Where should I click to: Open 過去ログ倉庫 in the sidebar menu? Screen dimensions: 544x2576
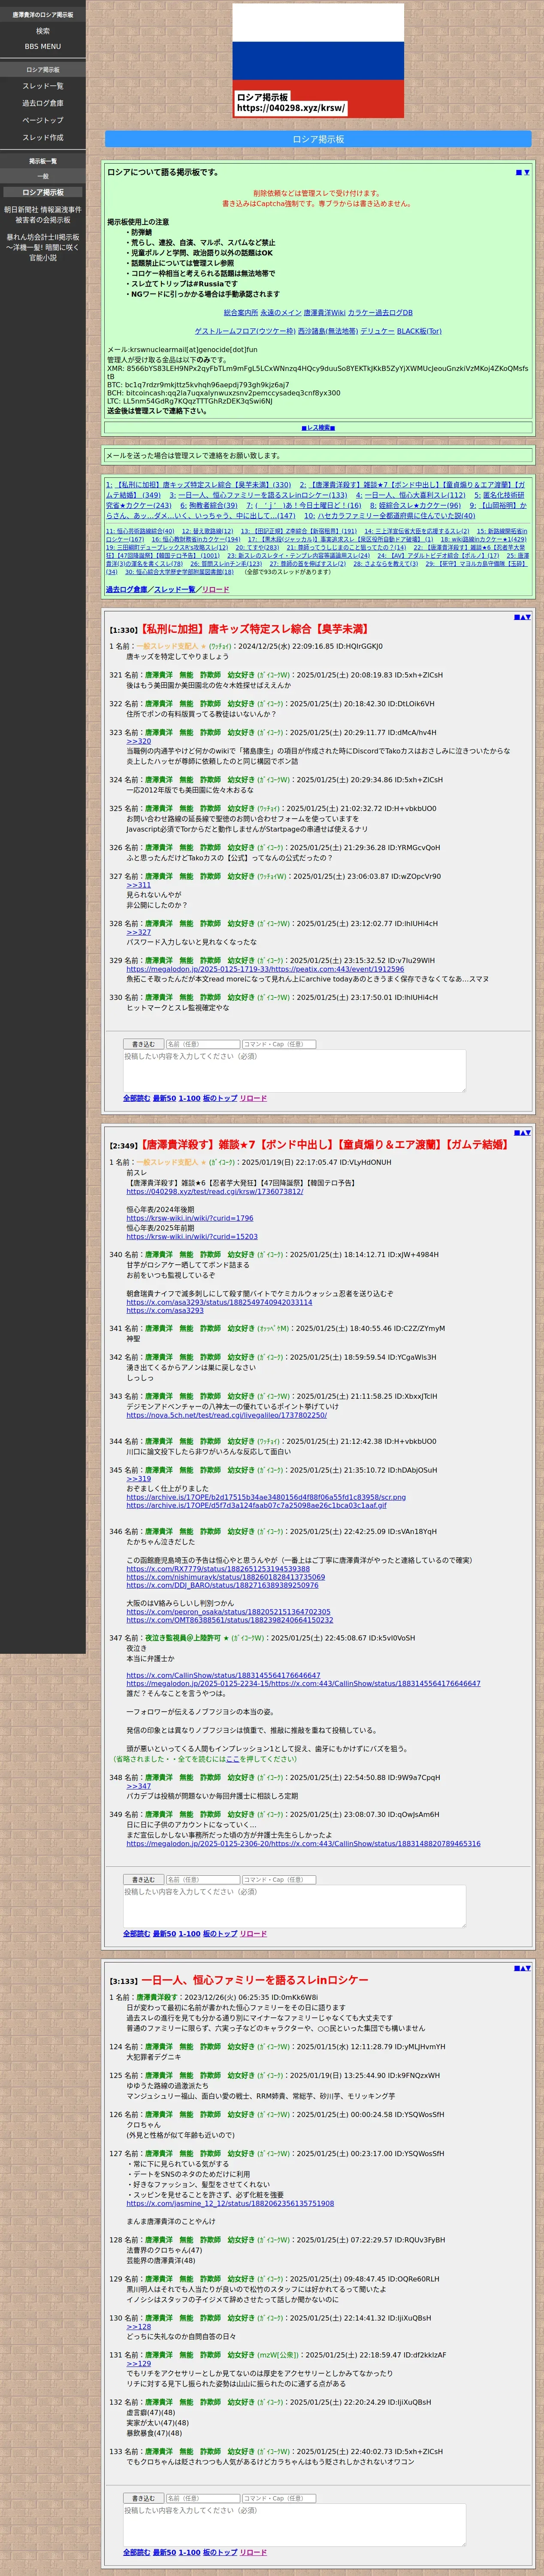point(43,103)
